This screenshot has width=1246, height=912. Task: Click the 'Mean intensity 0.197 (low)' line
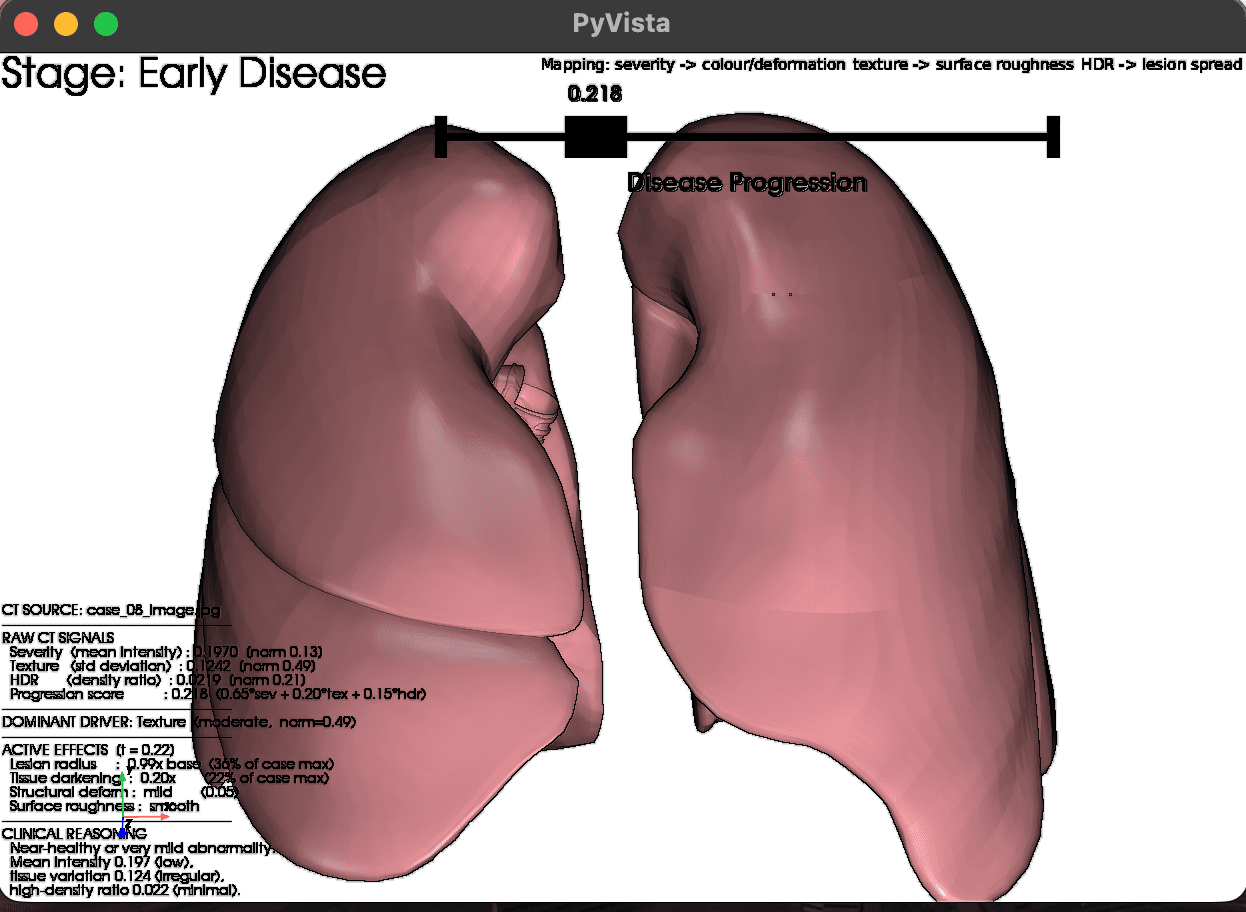coord(101,862)
